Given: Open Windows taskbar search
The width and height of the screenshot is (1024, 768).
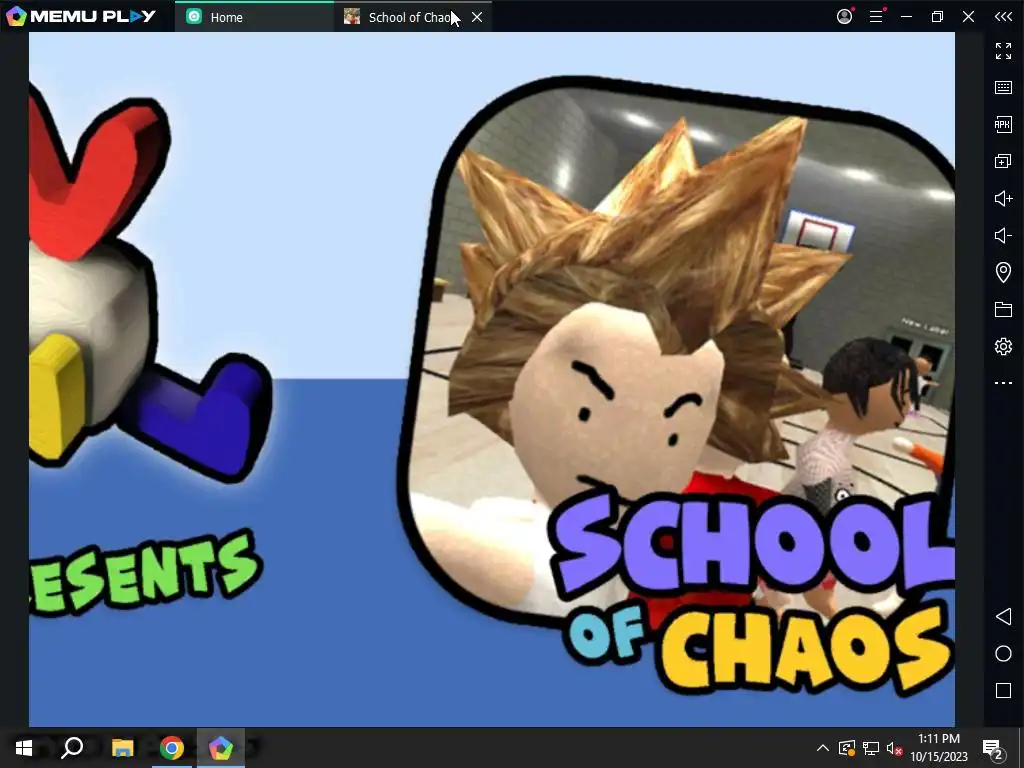Looking at the screenshot, I should (72, 748).
